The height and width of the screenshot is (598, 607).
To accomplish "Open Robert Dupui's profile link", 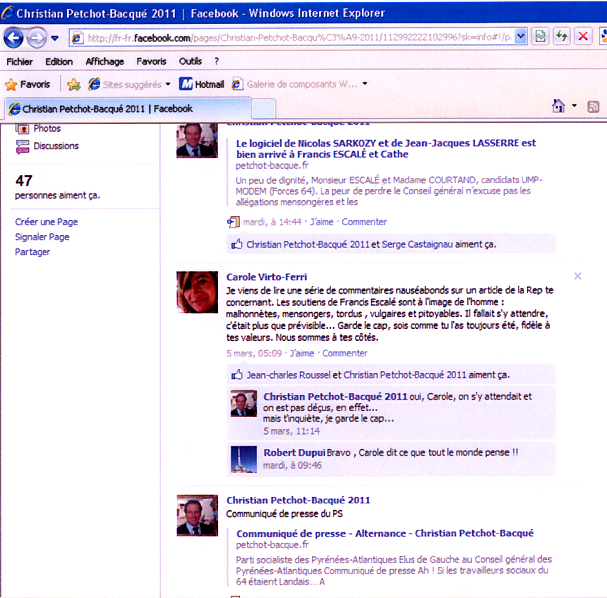I will point(295,452).
